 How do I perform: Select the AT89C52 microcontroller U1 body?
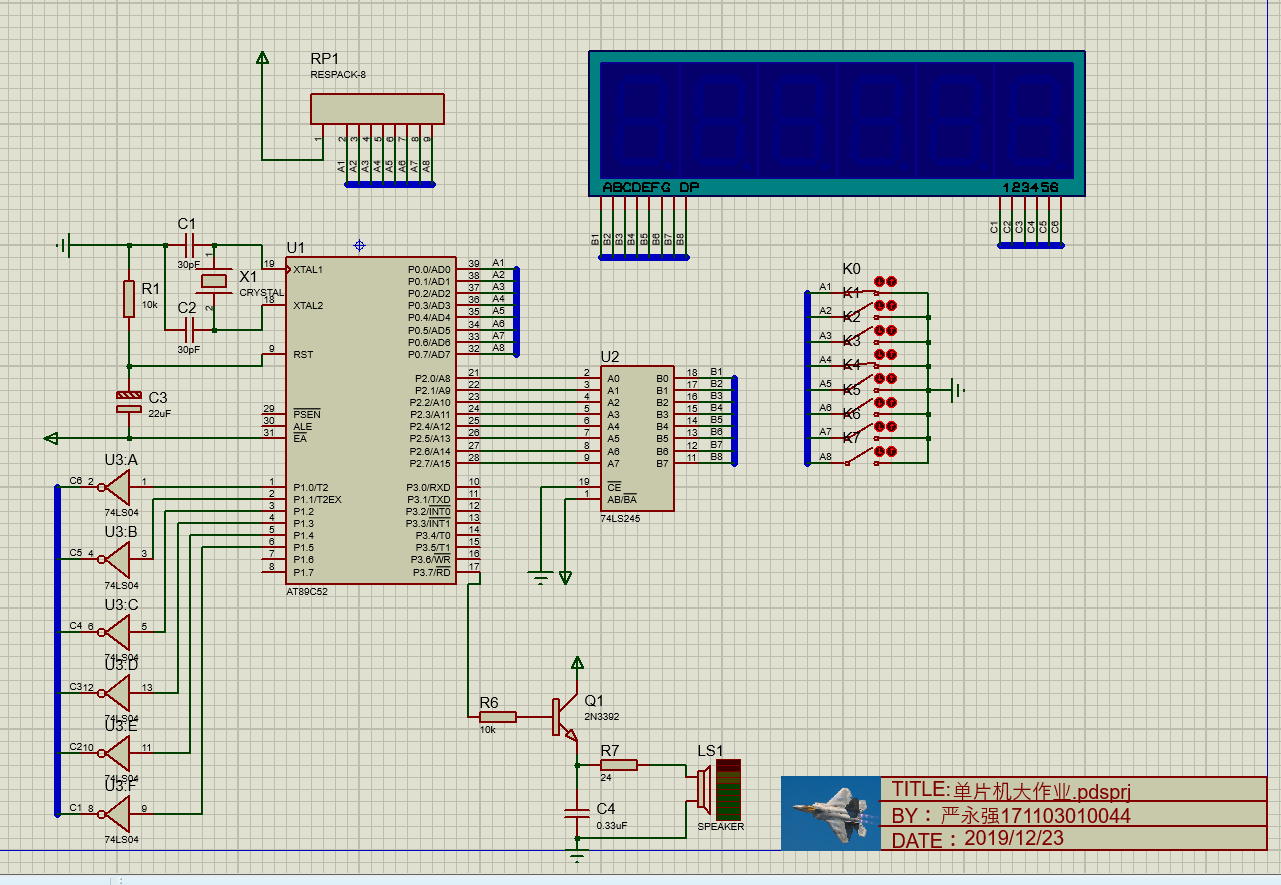pyautogui.click(x=370, y=421)
